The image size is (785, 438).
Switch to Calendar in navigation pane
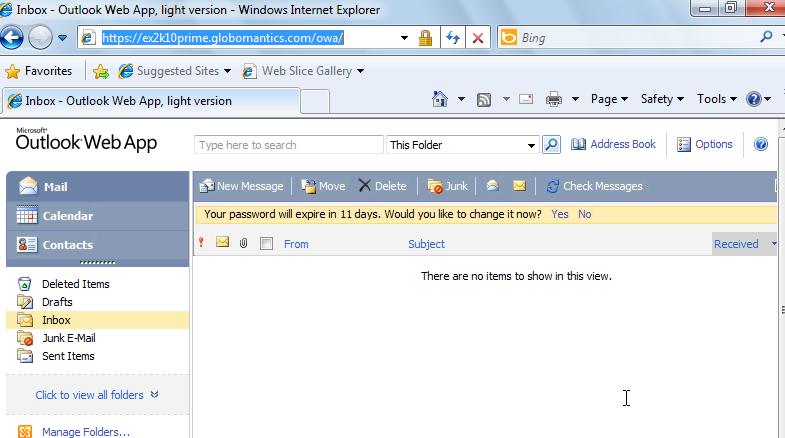[98, 216]
